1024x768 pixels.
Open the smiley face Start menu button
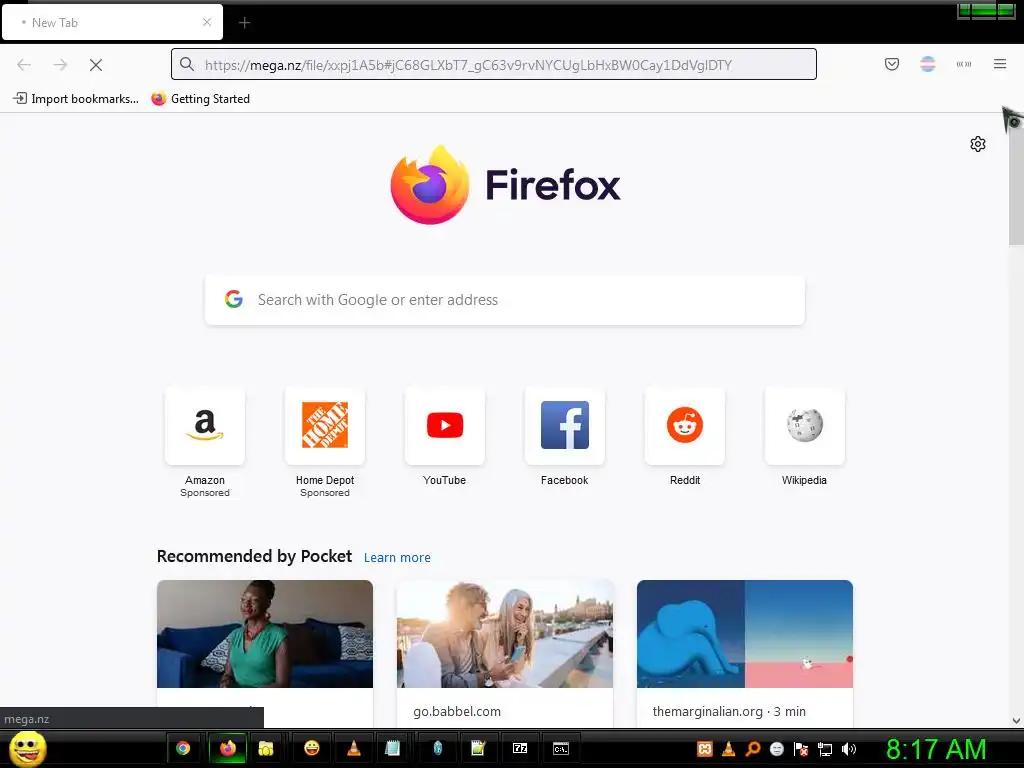[27, 748]
